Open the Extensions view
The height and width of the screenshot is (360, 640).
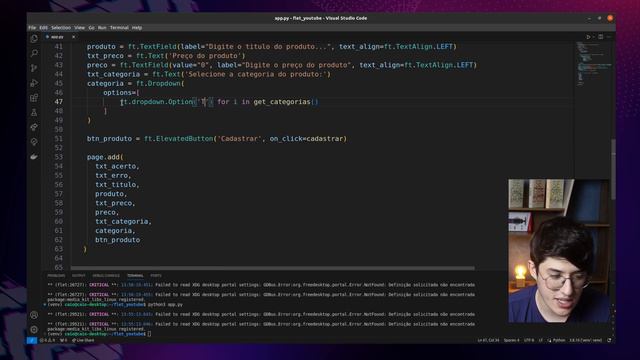click(34, 98)
